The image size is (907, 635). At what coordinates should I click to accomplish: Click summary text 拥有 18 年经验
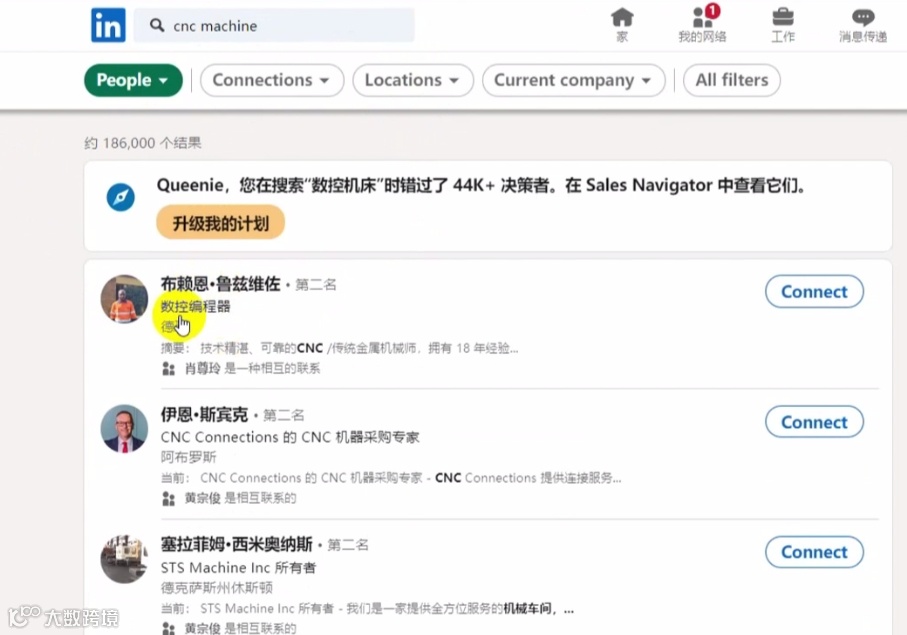(x=473, y=348)
